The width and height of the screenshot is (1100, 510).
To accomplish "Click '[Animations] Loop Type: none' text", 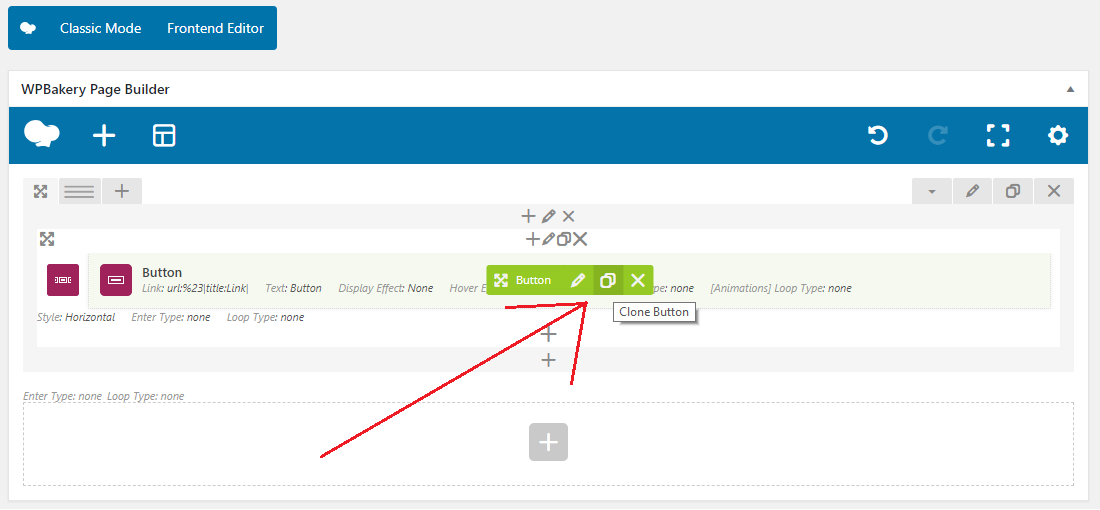I will pyautogui.click(x=781, y=288).
